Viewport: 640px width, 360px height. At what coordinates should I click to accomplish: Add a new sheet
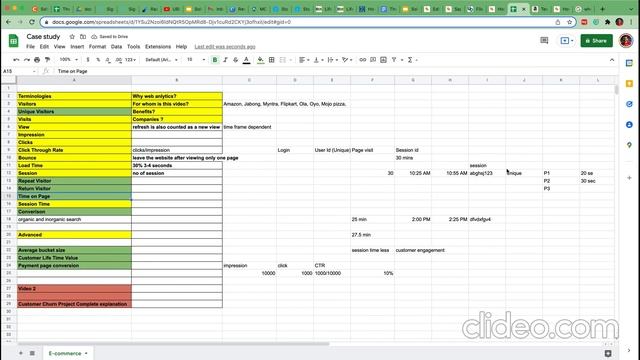20,353
